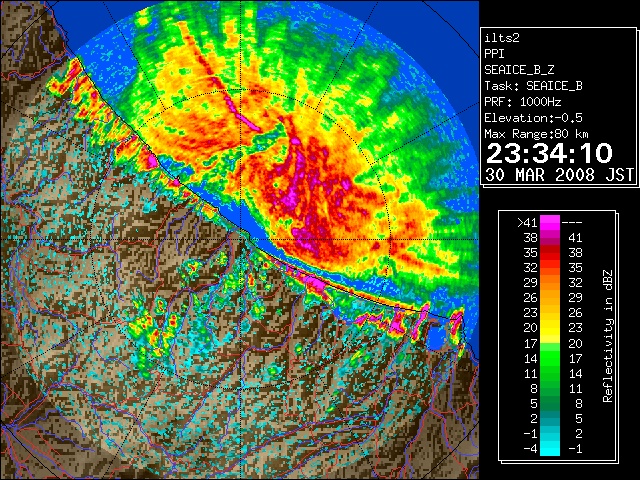Click the '30 MAR 2008 JST' date

point(560,175)
